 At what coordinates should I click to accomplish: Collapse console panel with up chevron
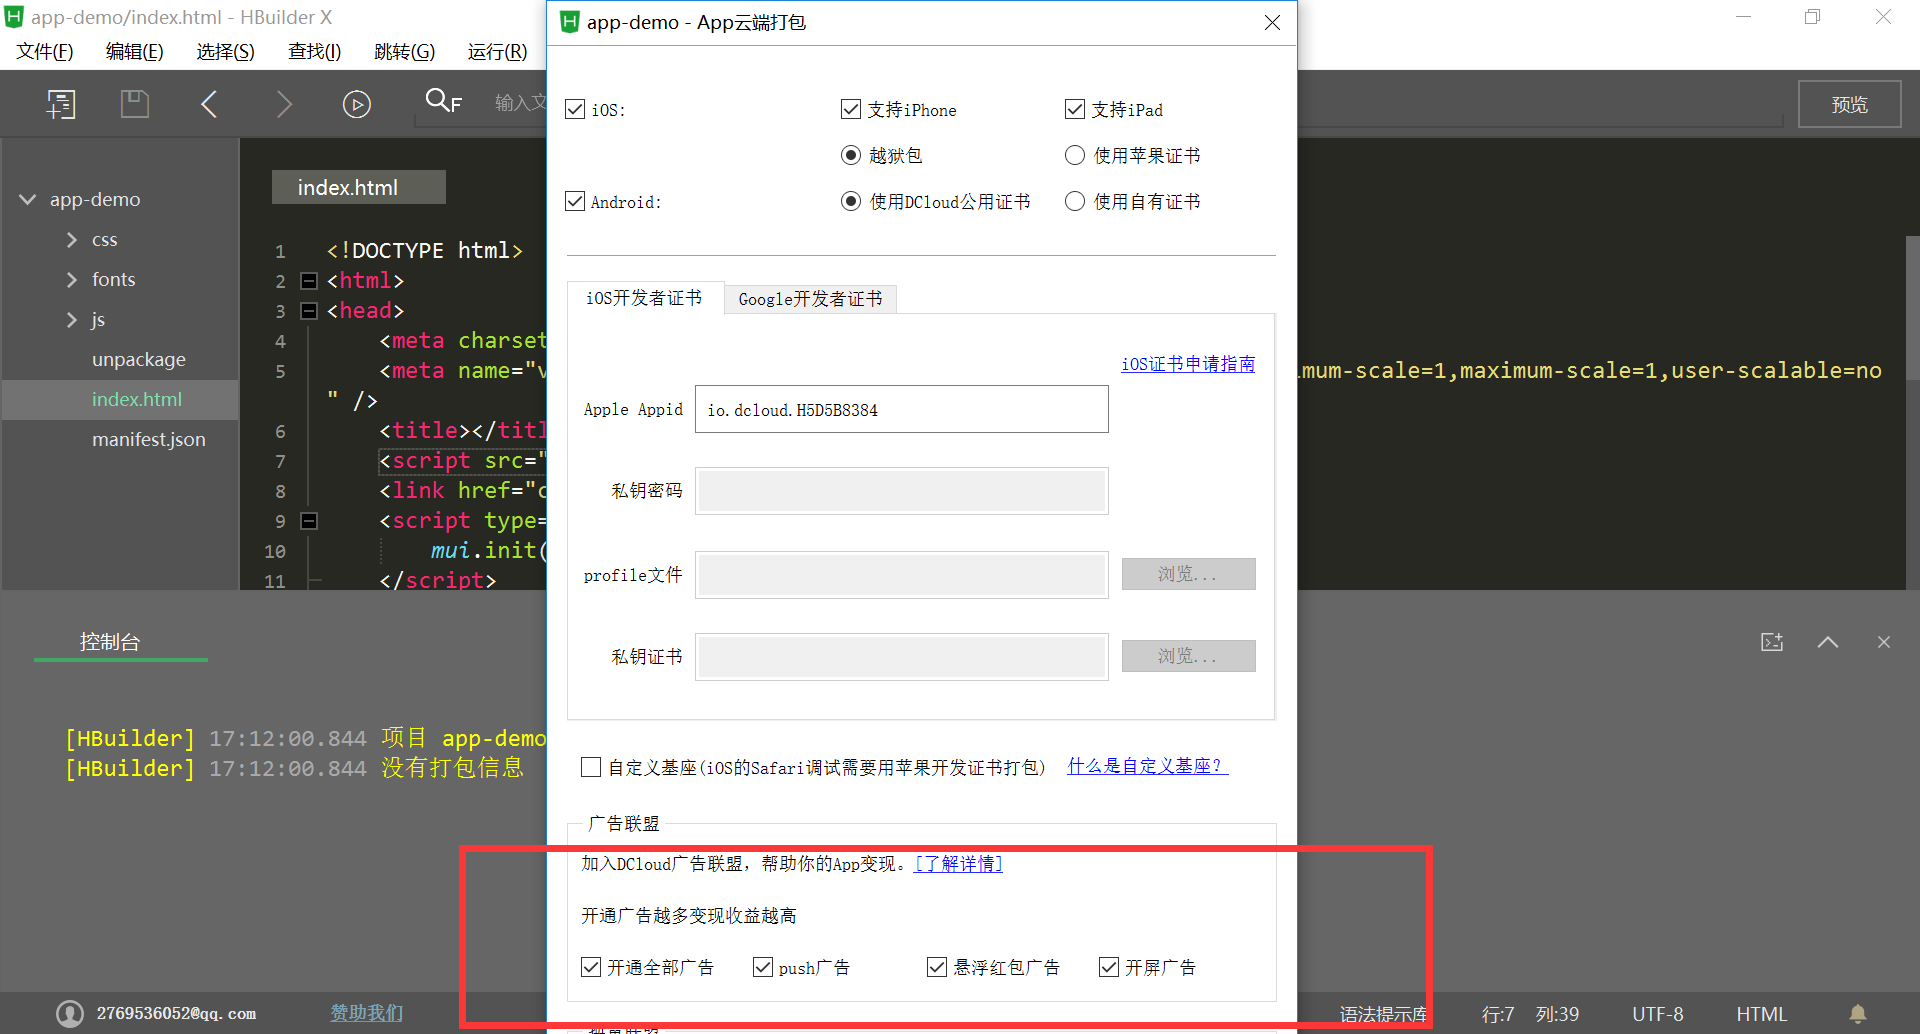[1828, 642]
